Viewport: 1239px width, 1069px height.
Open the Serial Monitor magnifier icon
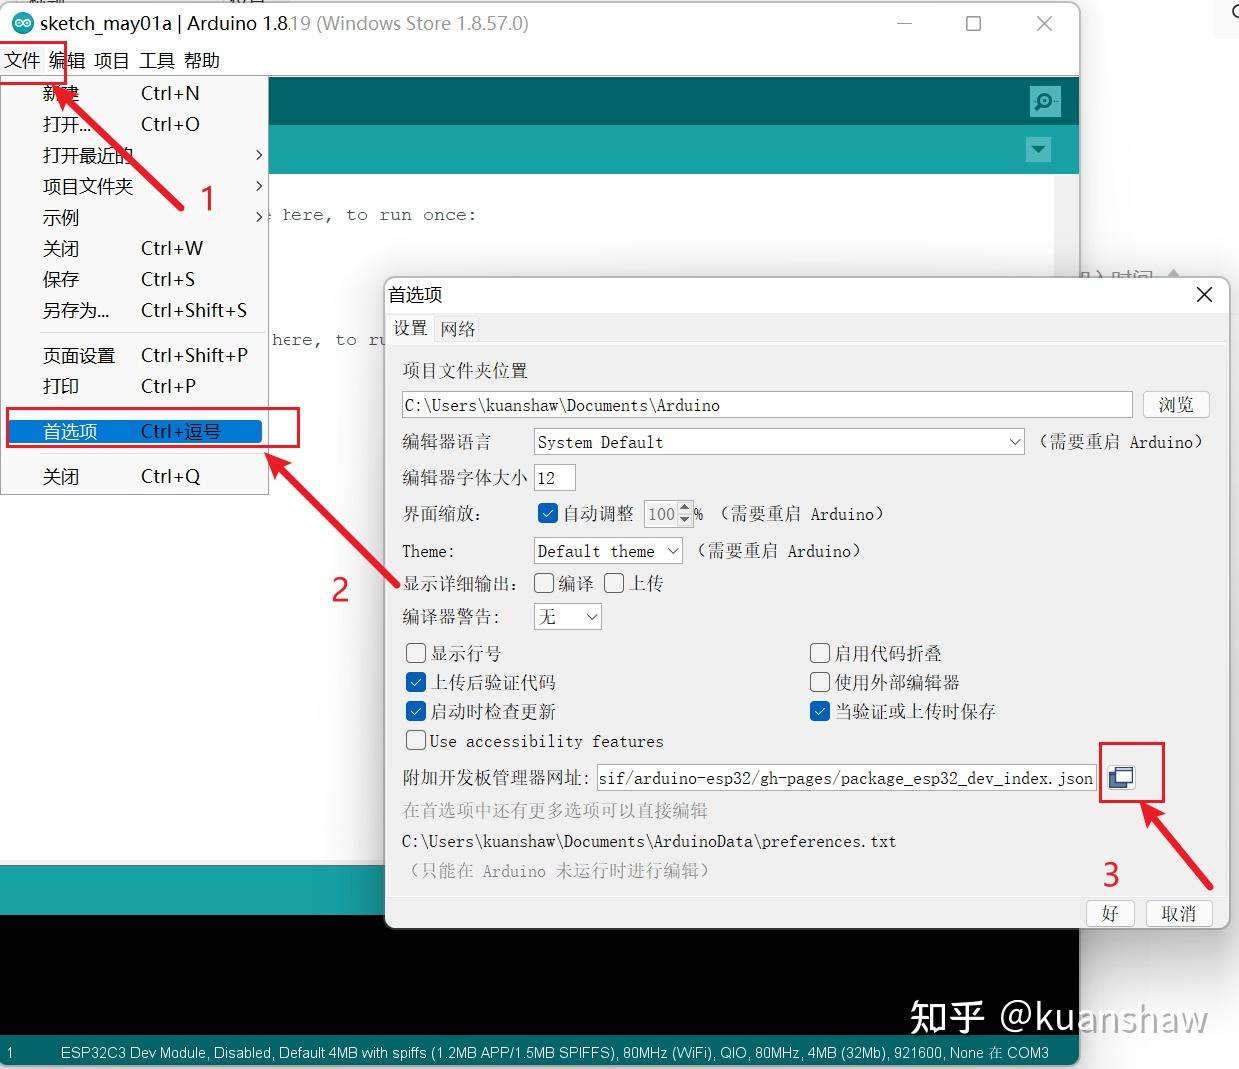click(x=1044, y=101)
